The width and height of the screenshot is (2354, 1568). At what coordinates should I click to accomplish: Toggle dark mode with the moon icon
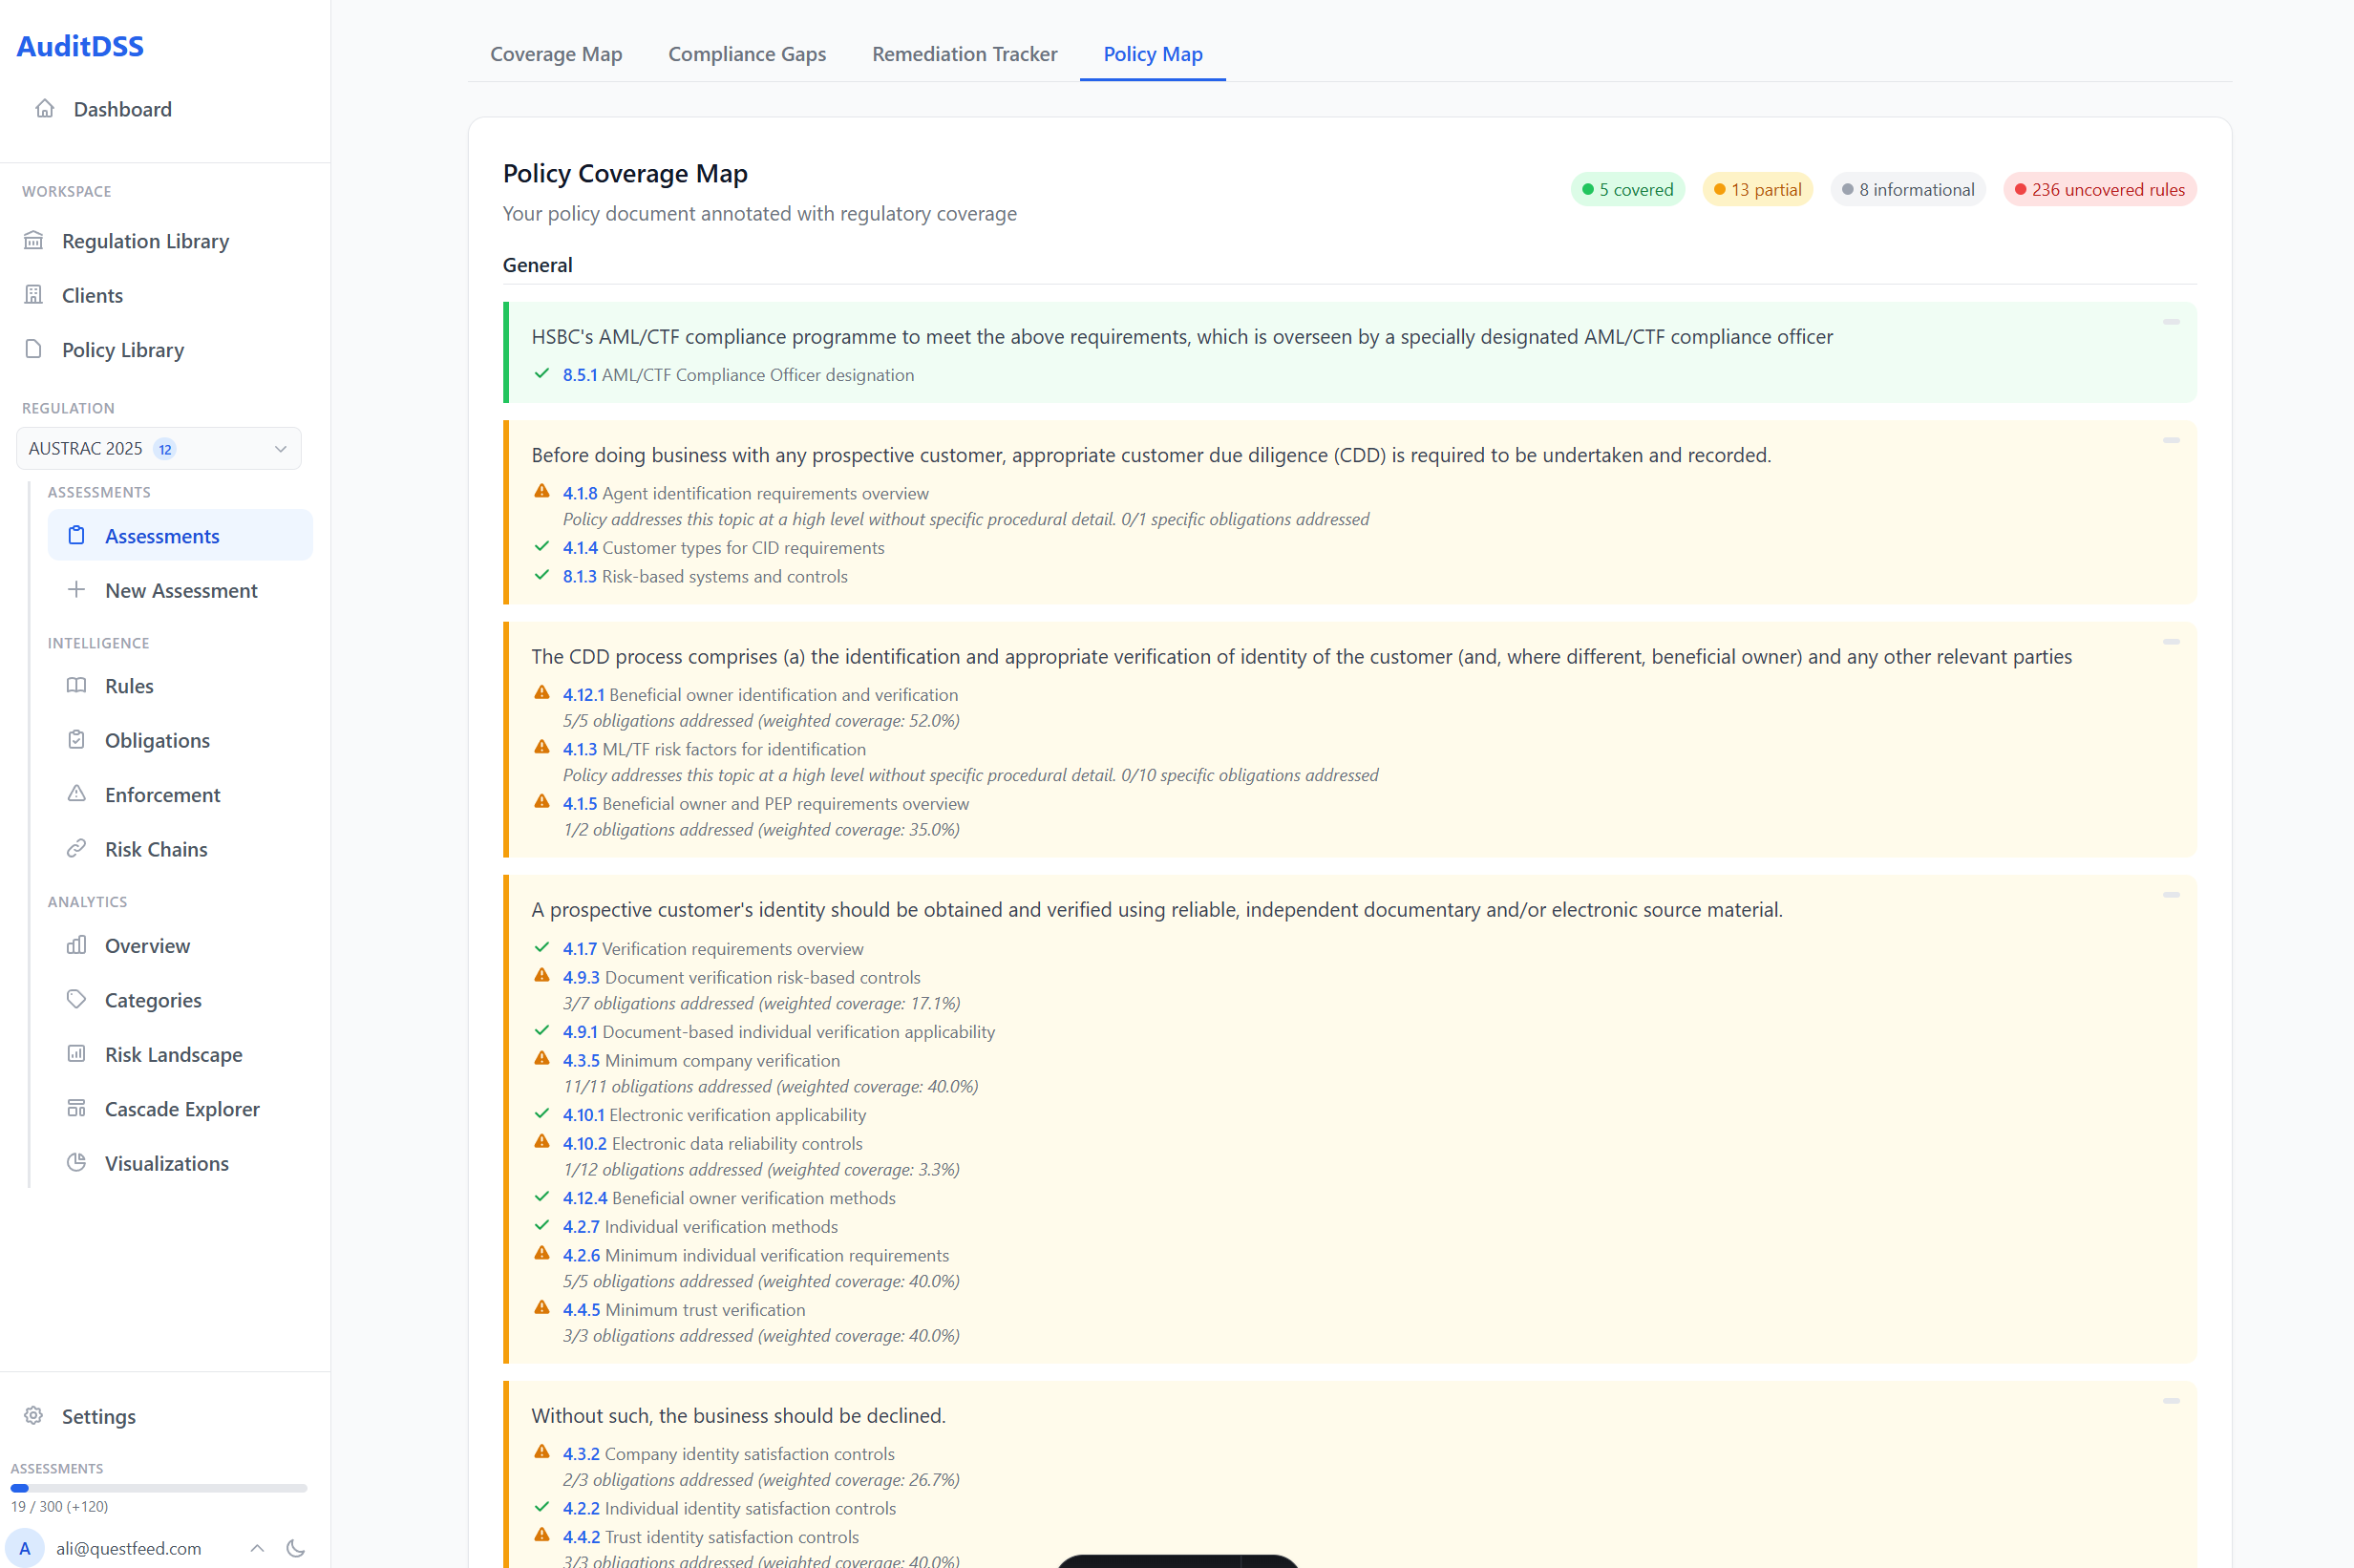295,1548
